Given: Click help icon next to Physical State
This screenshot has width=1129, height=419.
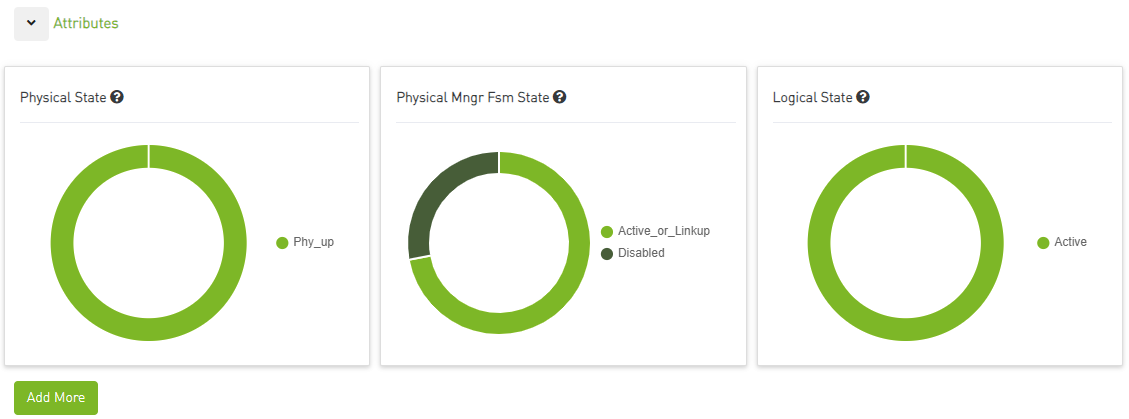Looking at the screenshot, I should [117, 98].
